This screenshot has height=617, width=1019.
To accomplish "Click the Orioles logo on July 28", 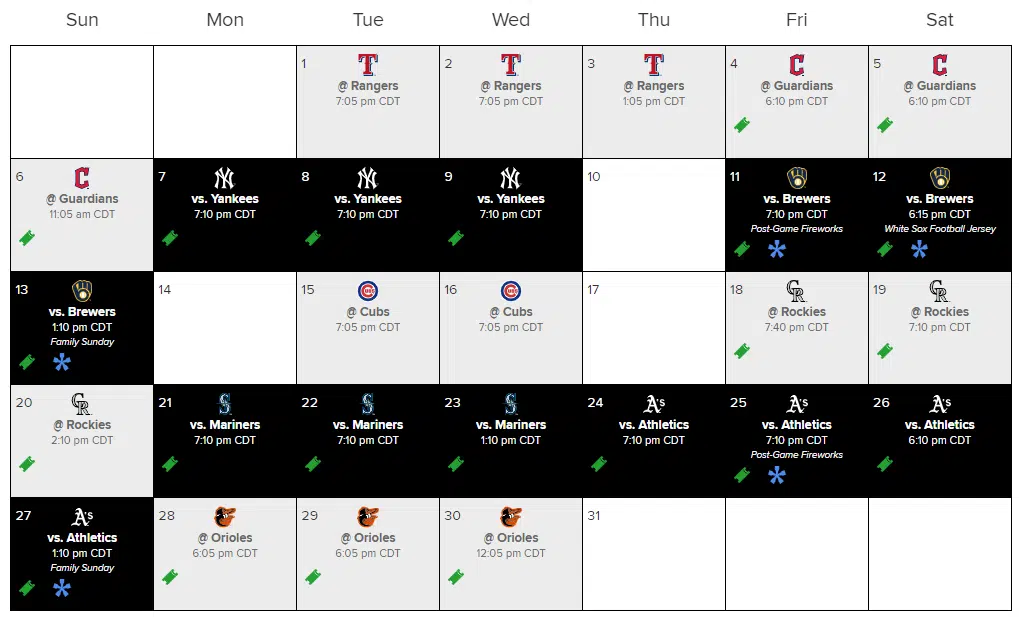I will (x=225, y=517).
